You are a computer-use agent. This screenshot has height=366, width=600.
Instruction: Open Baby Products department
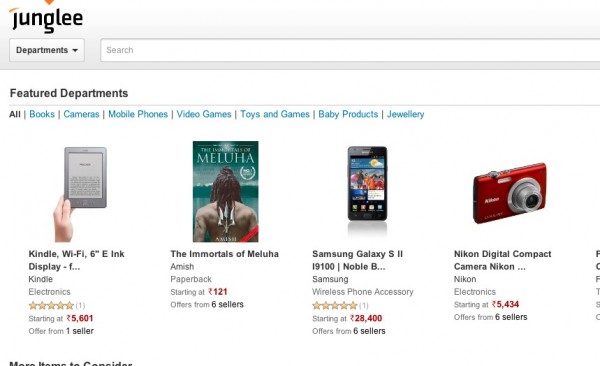tap(348, 114)
